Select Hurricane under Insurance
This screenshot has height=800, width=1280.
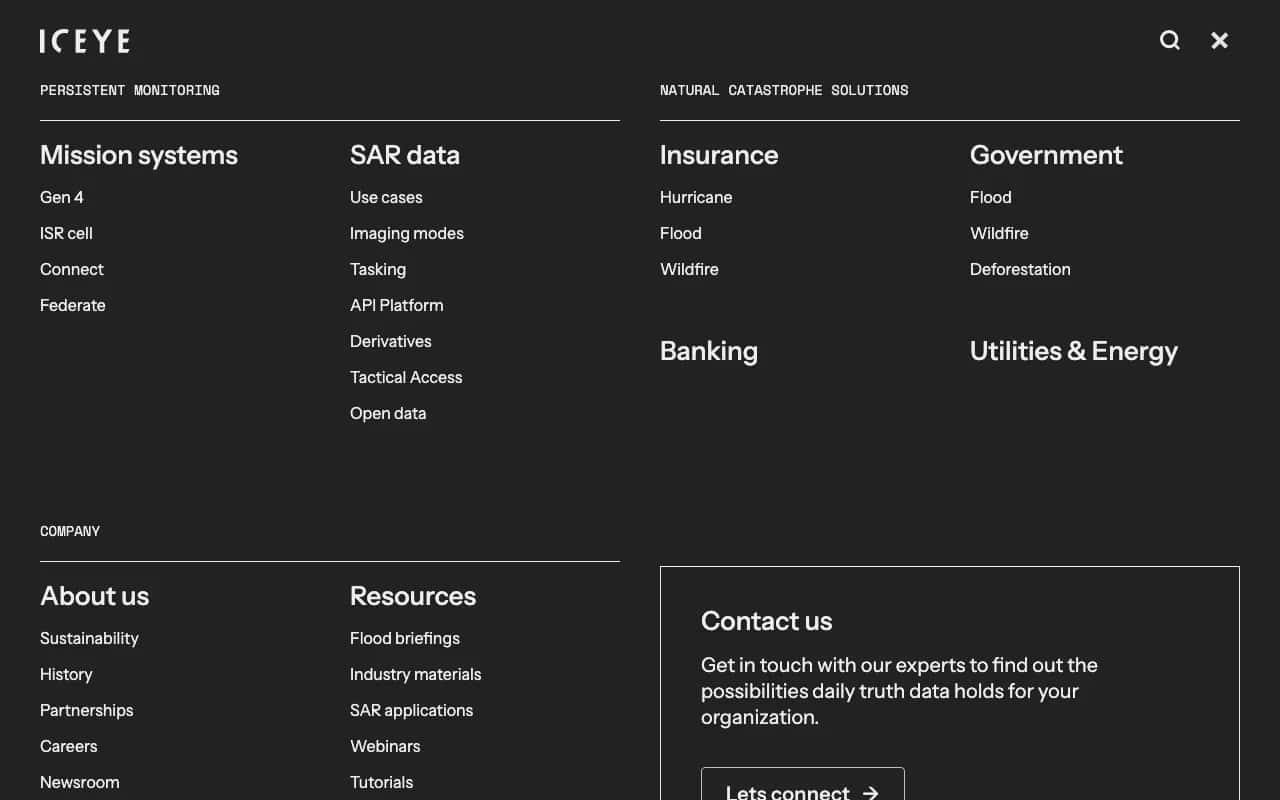(x=696, y=197)
